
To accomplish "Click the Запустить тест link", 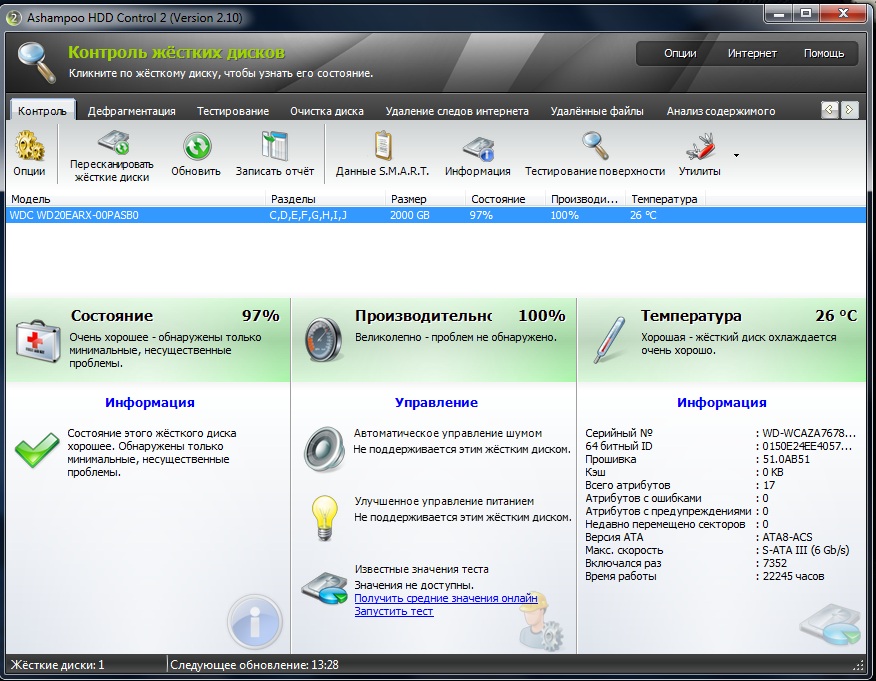I will point(394,611).
